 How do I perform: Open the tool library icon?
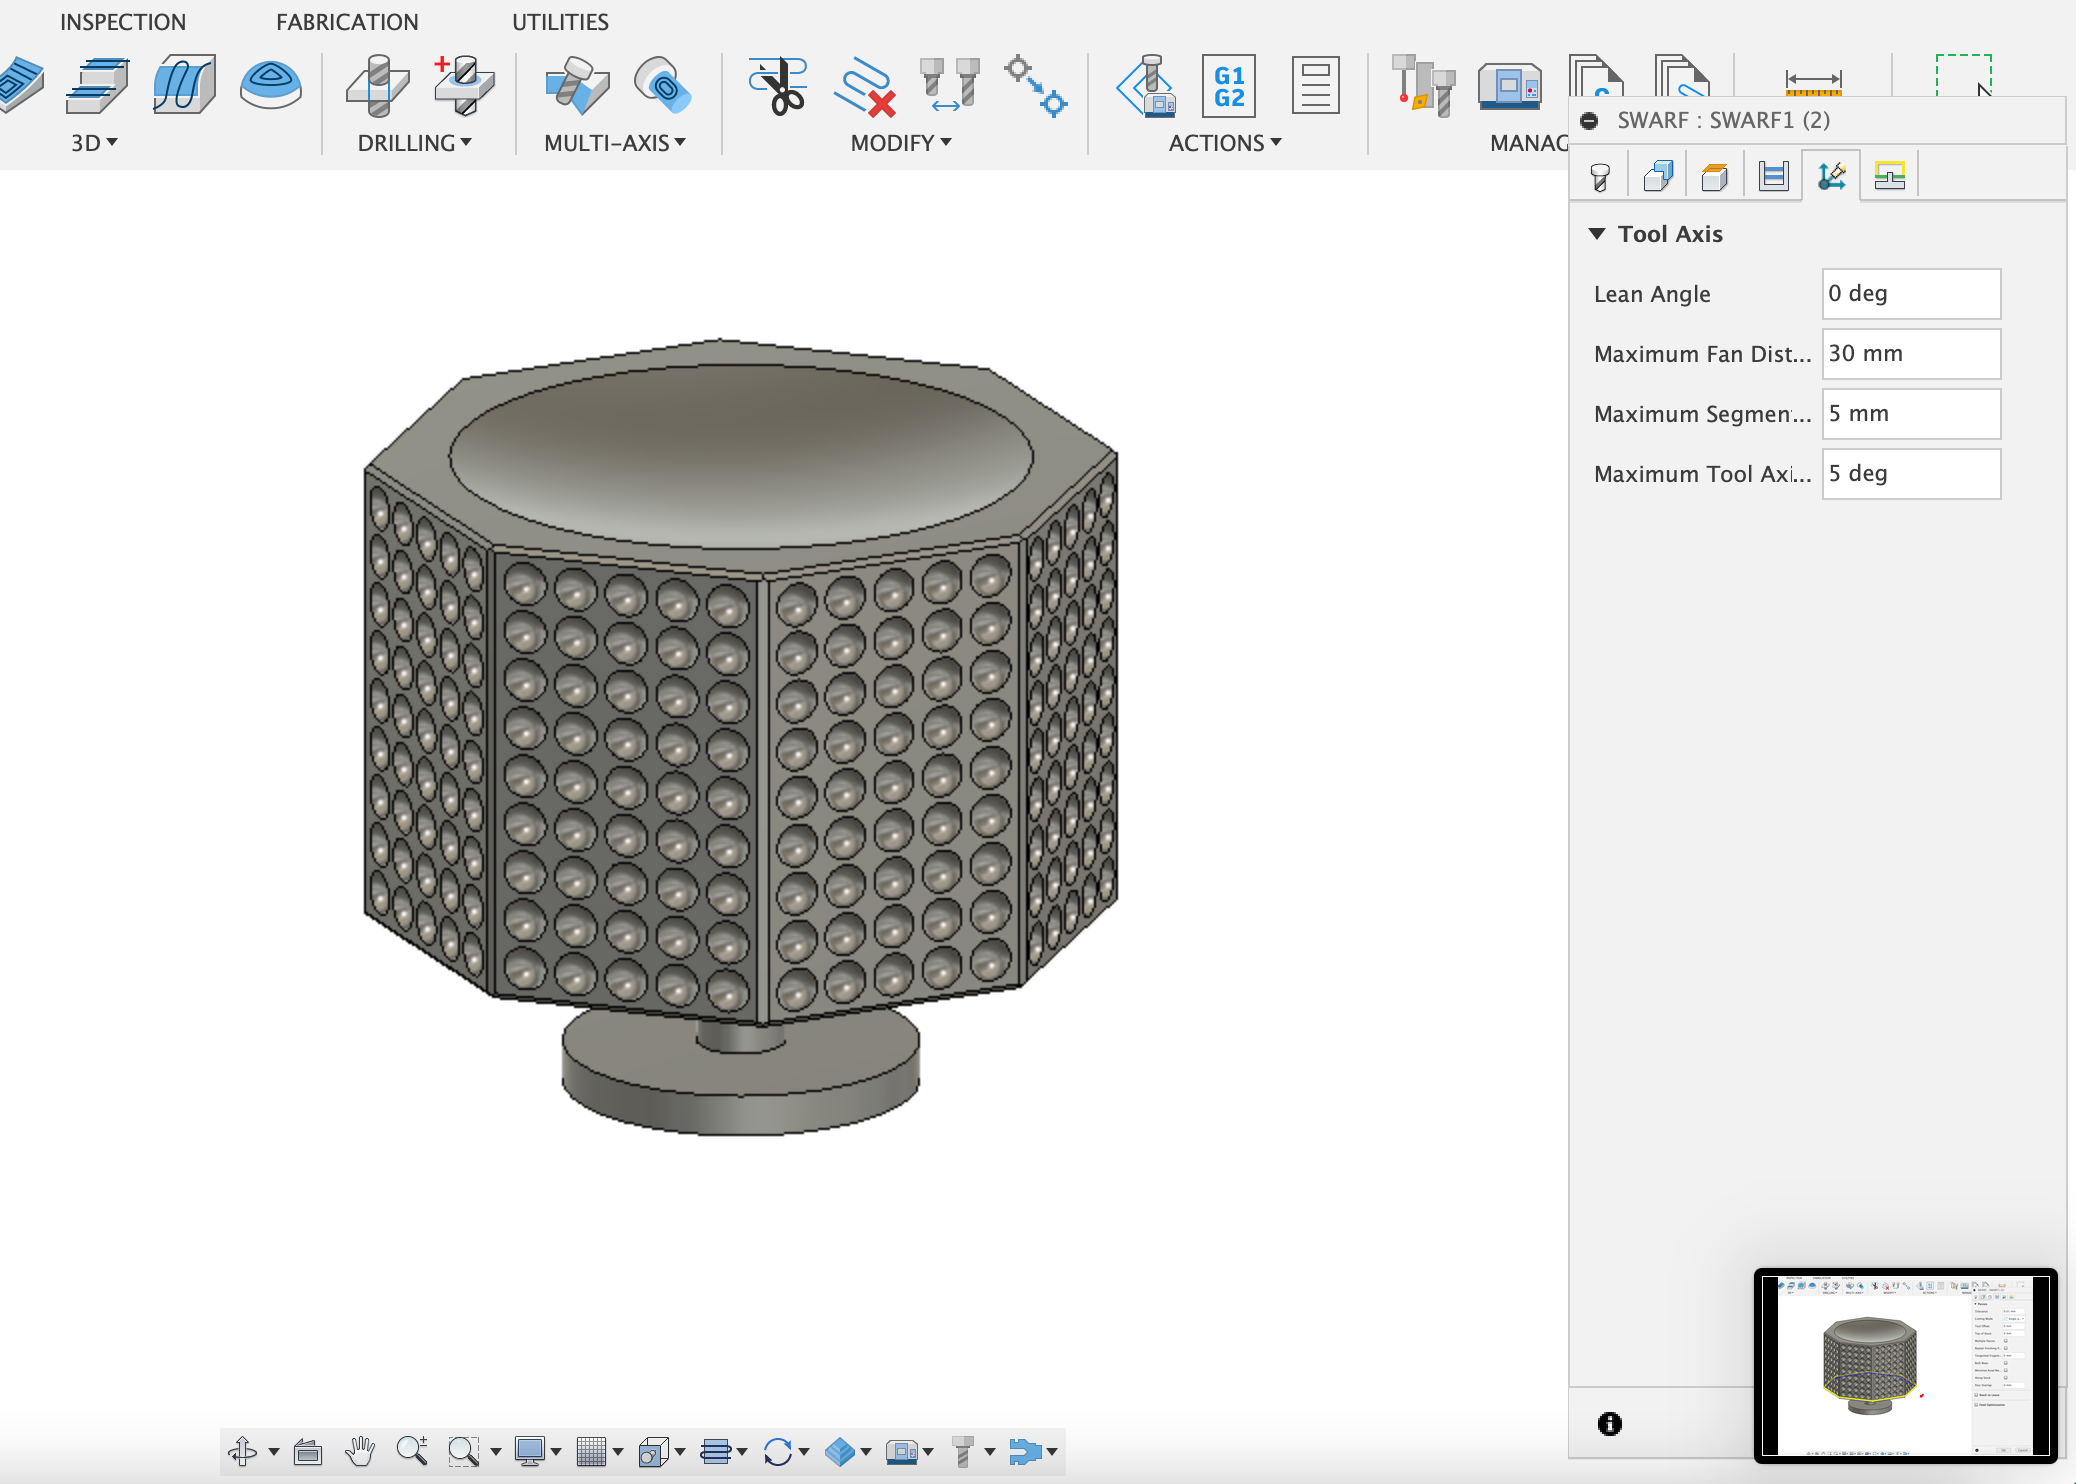point(1423,86)
